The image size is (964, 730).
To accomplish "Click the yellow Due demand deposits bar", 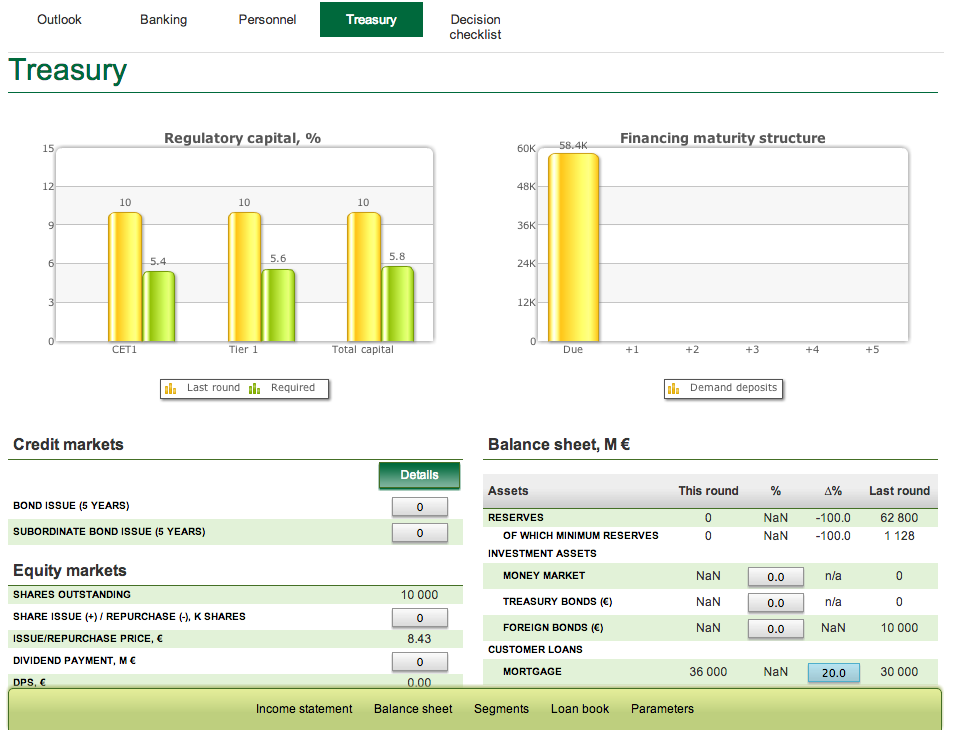I will pos(573,247).
